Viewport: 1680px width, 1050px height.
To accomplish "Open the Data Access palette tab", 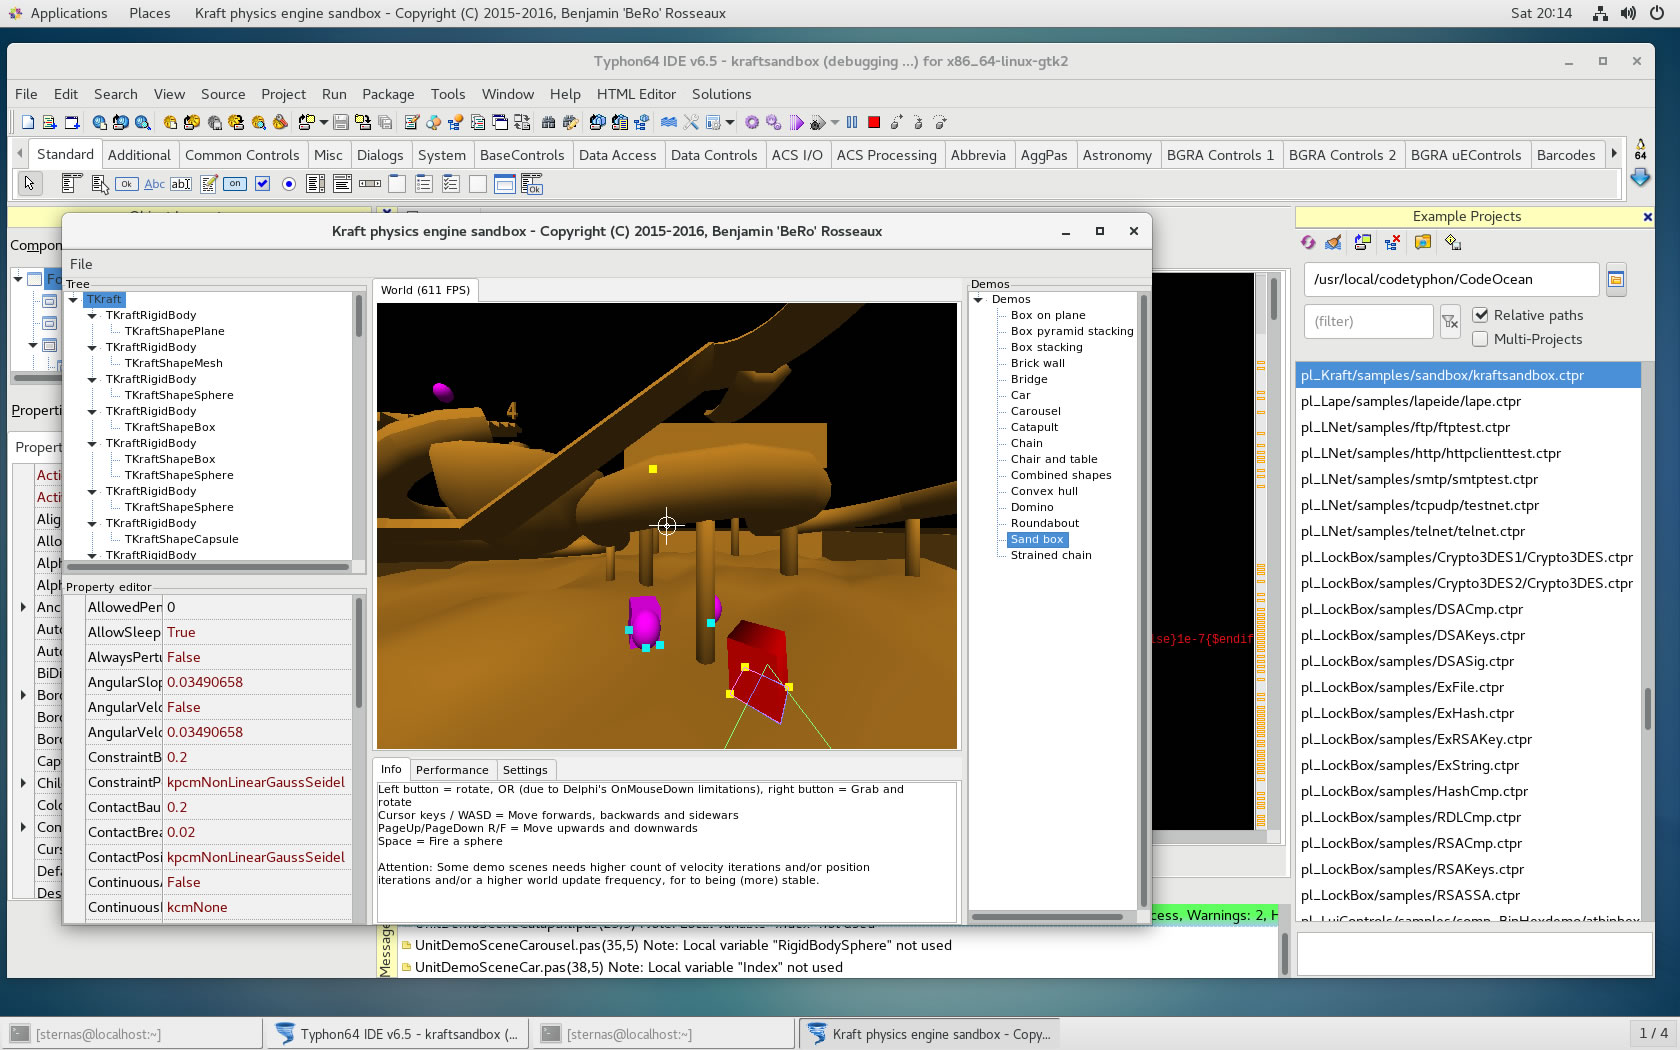I will click(x=617, y=155).
